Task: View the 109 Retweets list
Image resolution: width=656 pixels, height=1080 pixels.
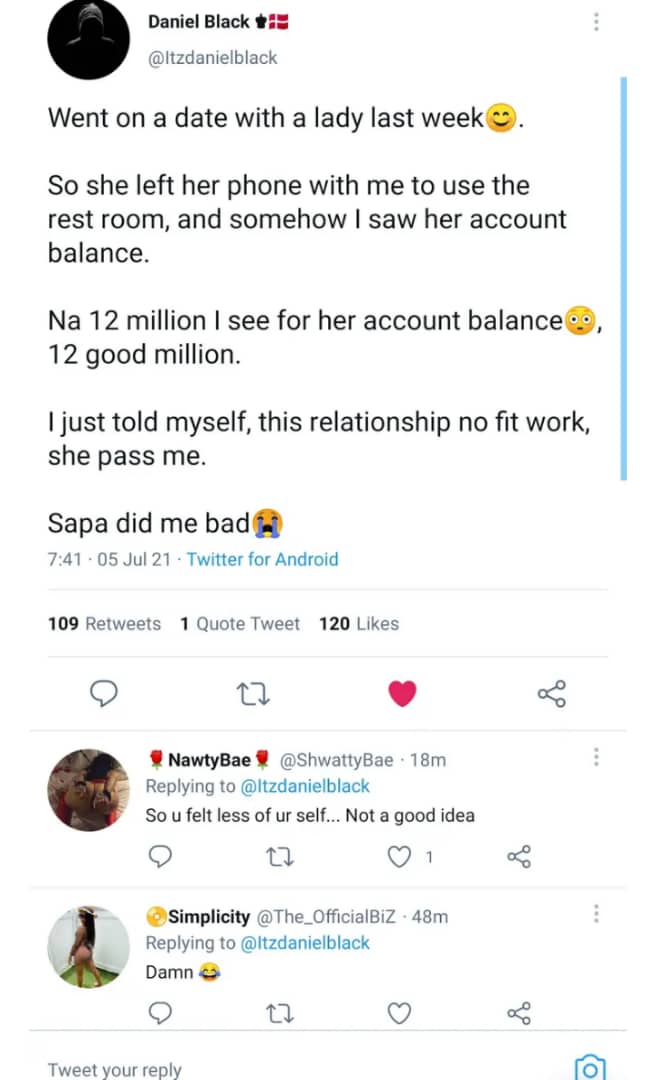Action: (104, 624)
